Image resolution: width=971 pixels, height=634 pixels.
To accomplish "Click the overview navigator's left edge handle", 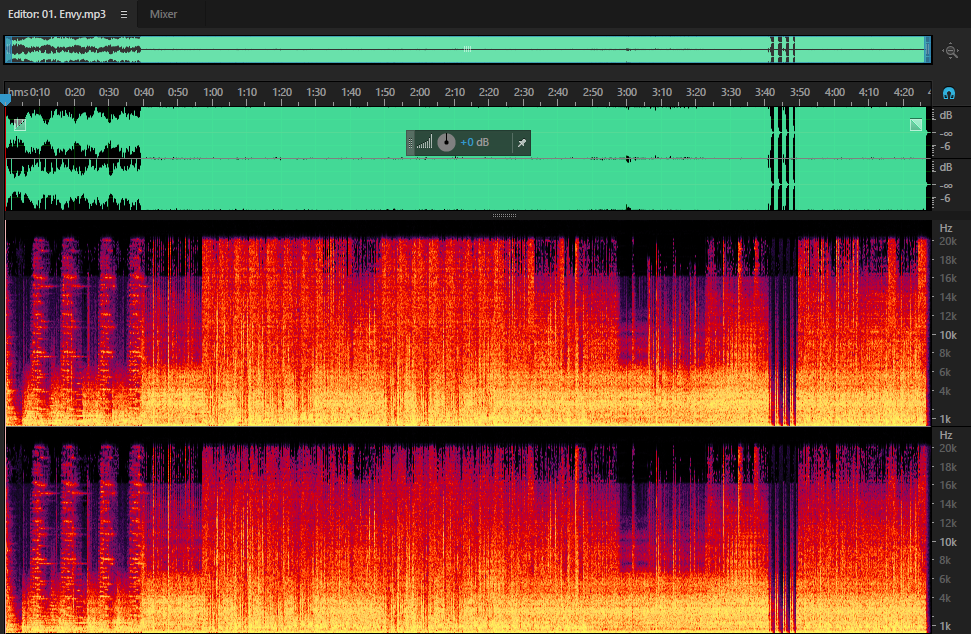I will 8,50.
